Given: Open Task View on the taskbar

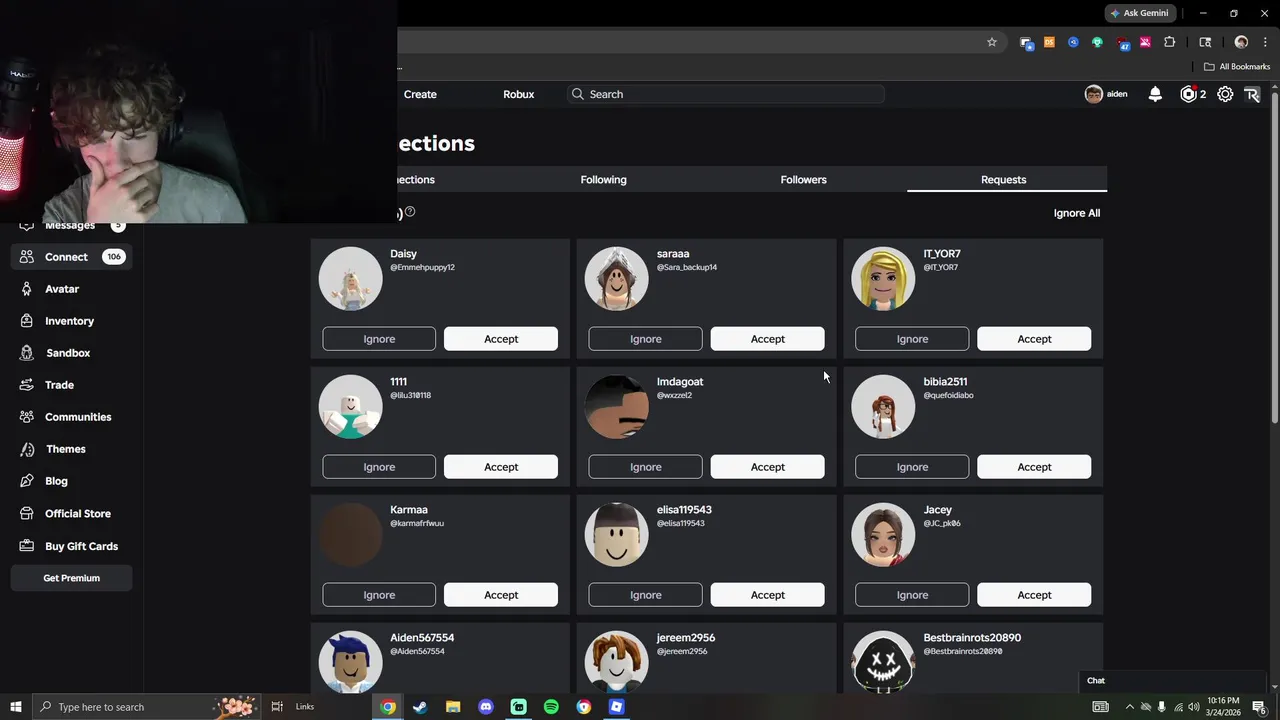Looking at the screenshot, I should click(277, 707).
